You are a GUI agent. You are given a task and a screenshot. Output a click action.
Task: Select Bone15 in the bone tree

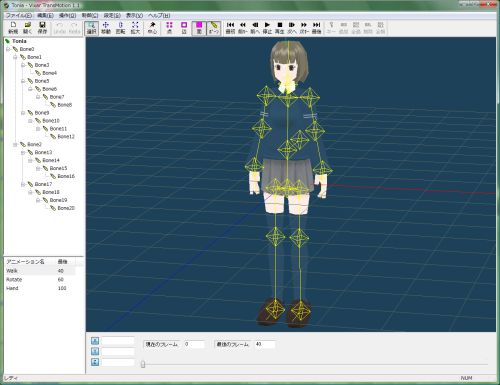58,168
